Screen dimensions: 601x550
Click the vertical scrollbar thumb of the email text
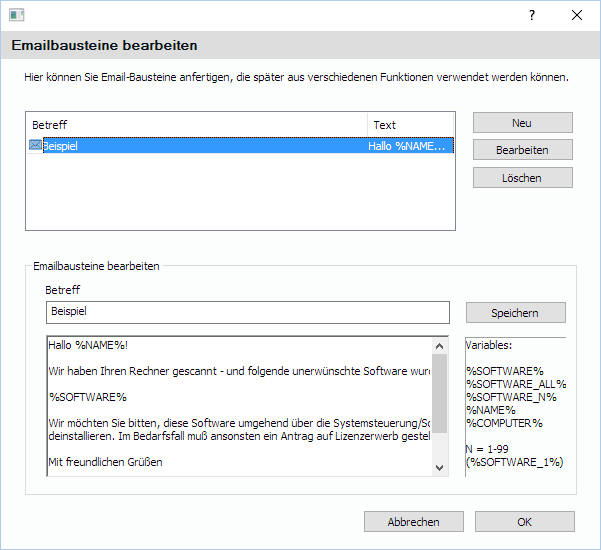click(440, 393)
